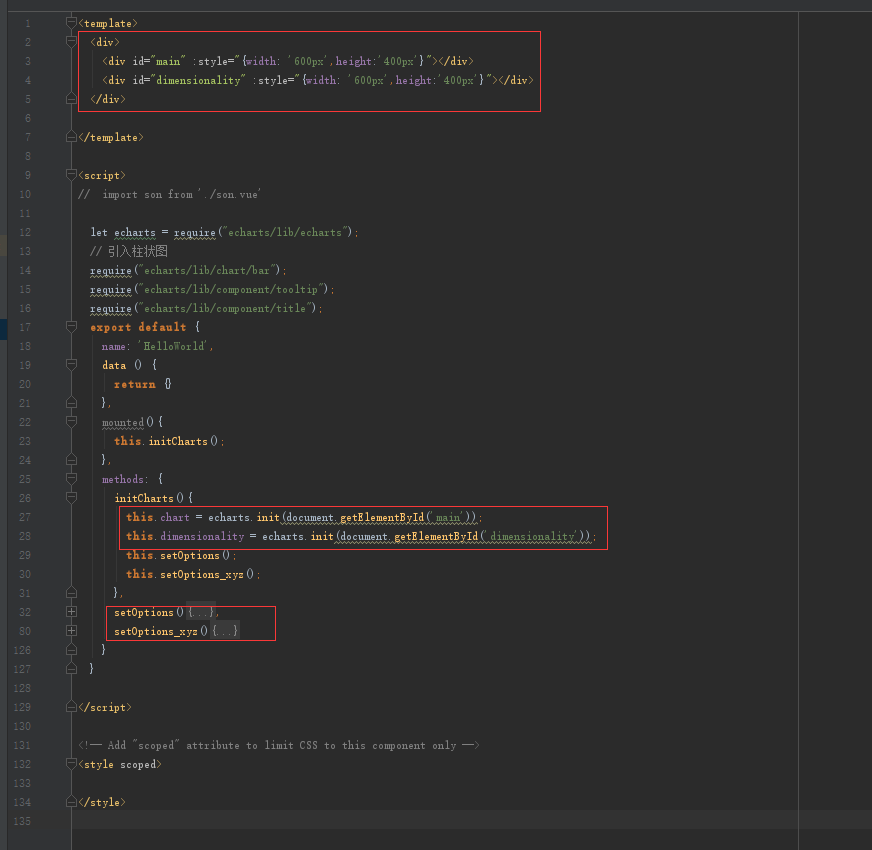The height and width of the screenshot is (850, 872).
Task: Collapse the outer <div> on line 2
Action: click(x=71, y=42)
